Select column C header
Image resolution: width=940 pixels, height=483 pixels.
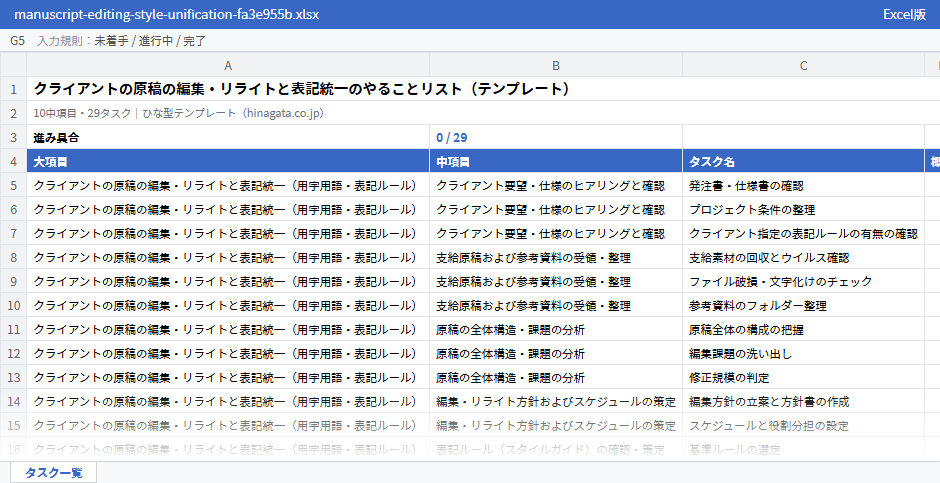[x=803, y=65]
